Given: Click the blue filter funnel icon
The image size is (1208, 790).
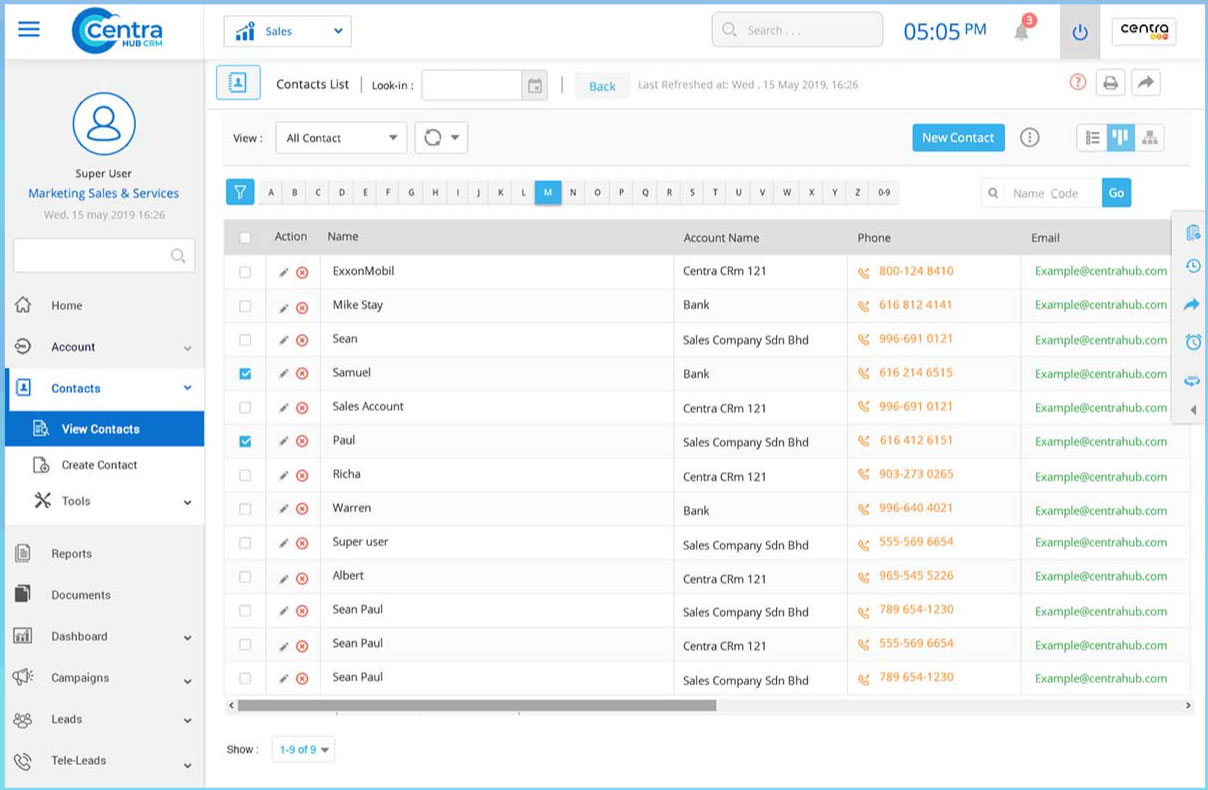Looking at the screenshot, I should coord(240,192).
